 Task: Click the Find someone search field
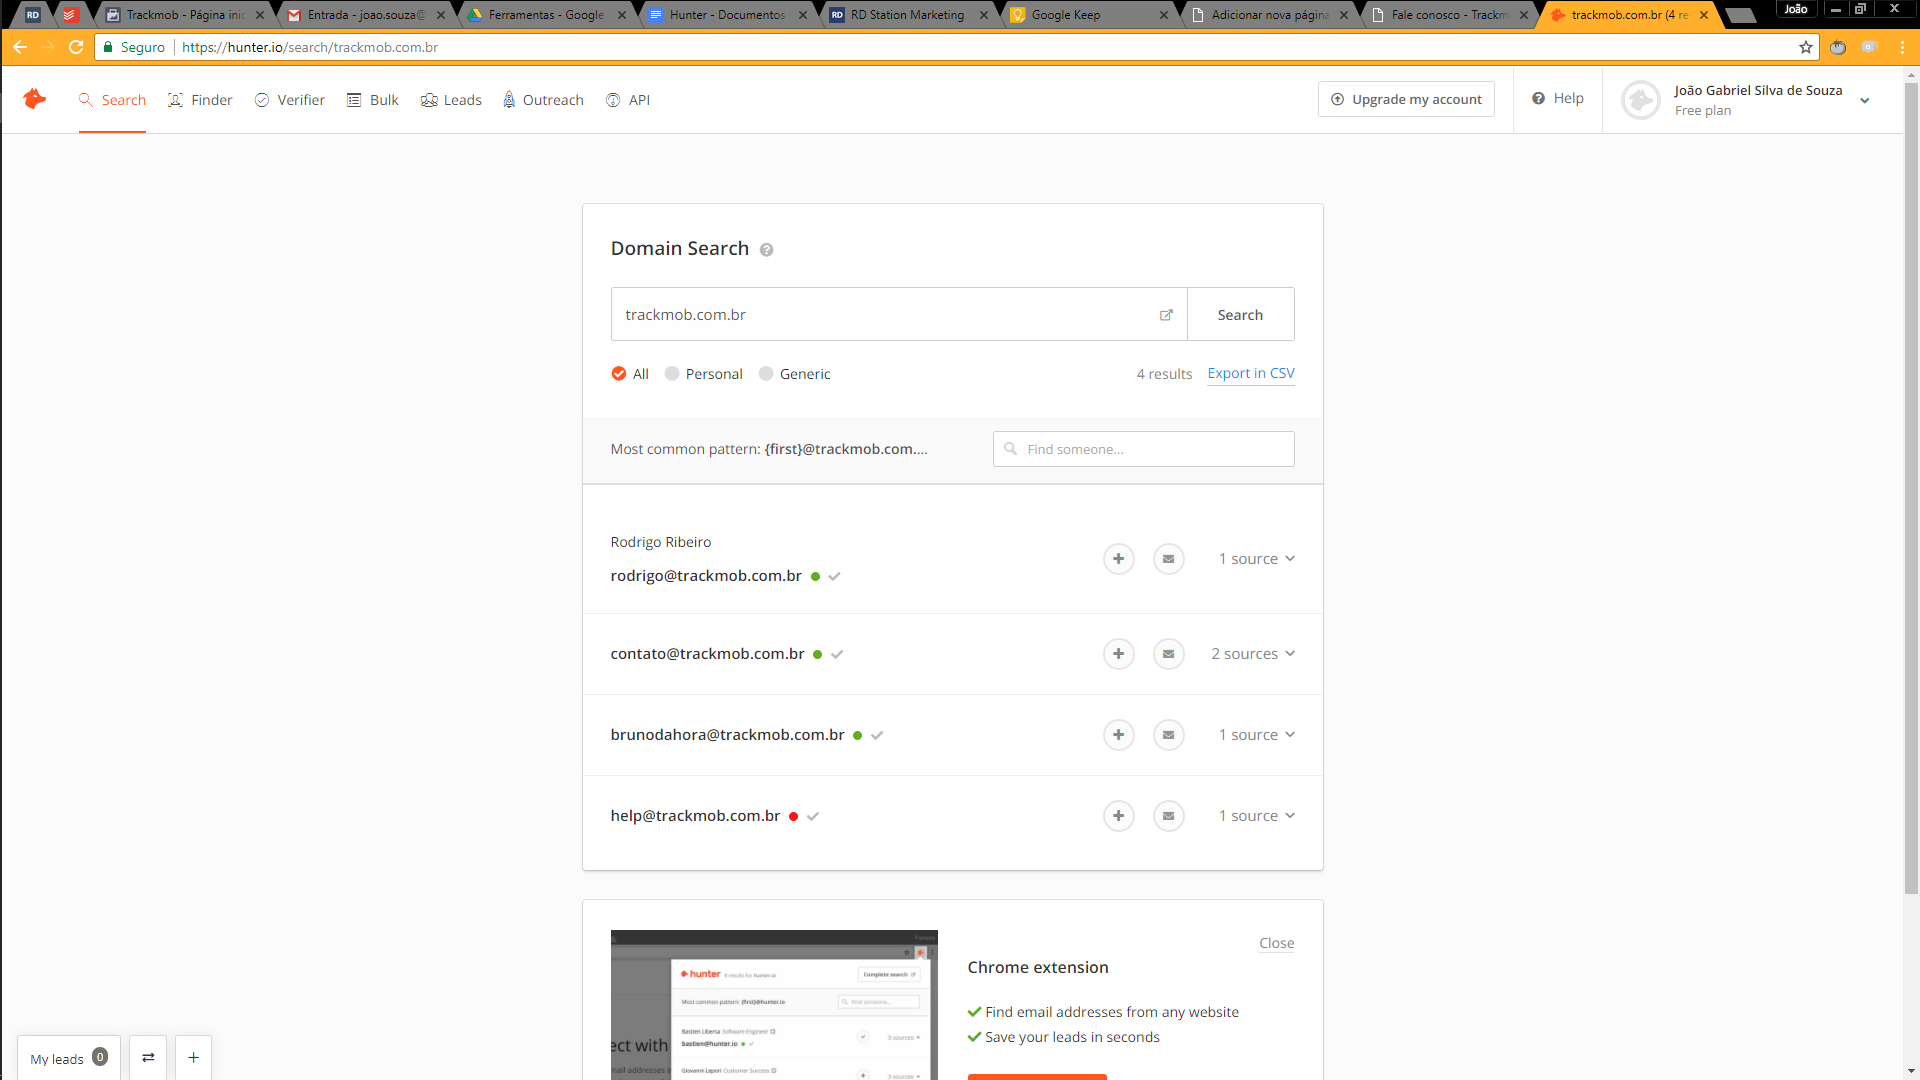tap(1143, 449)
